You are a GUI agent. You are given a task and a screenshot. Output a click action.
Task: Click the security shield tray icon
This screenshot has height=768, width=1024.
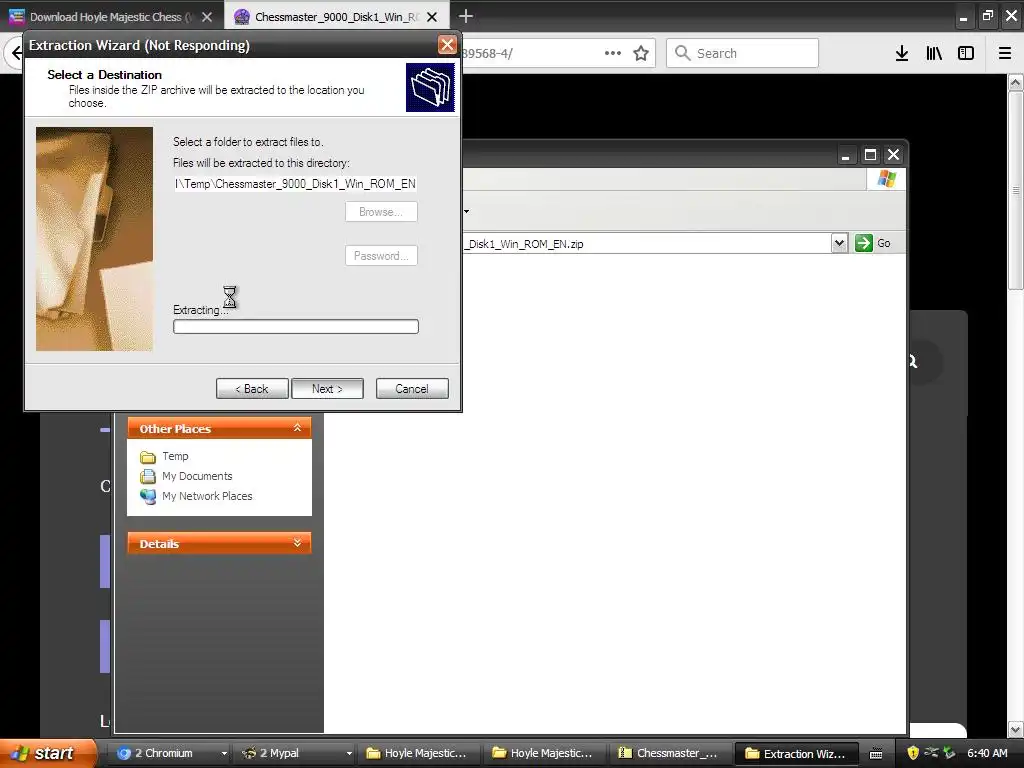(x=913, y=753)
